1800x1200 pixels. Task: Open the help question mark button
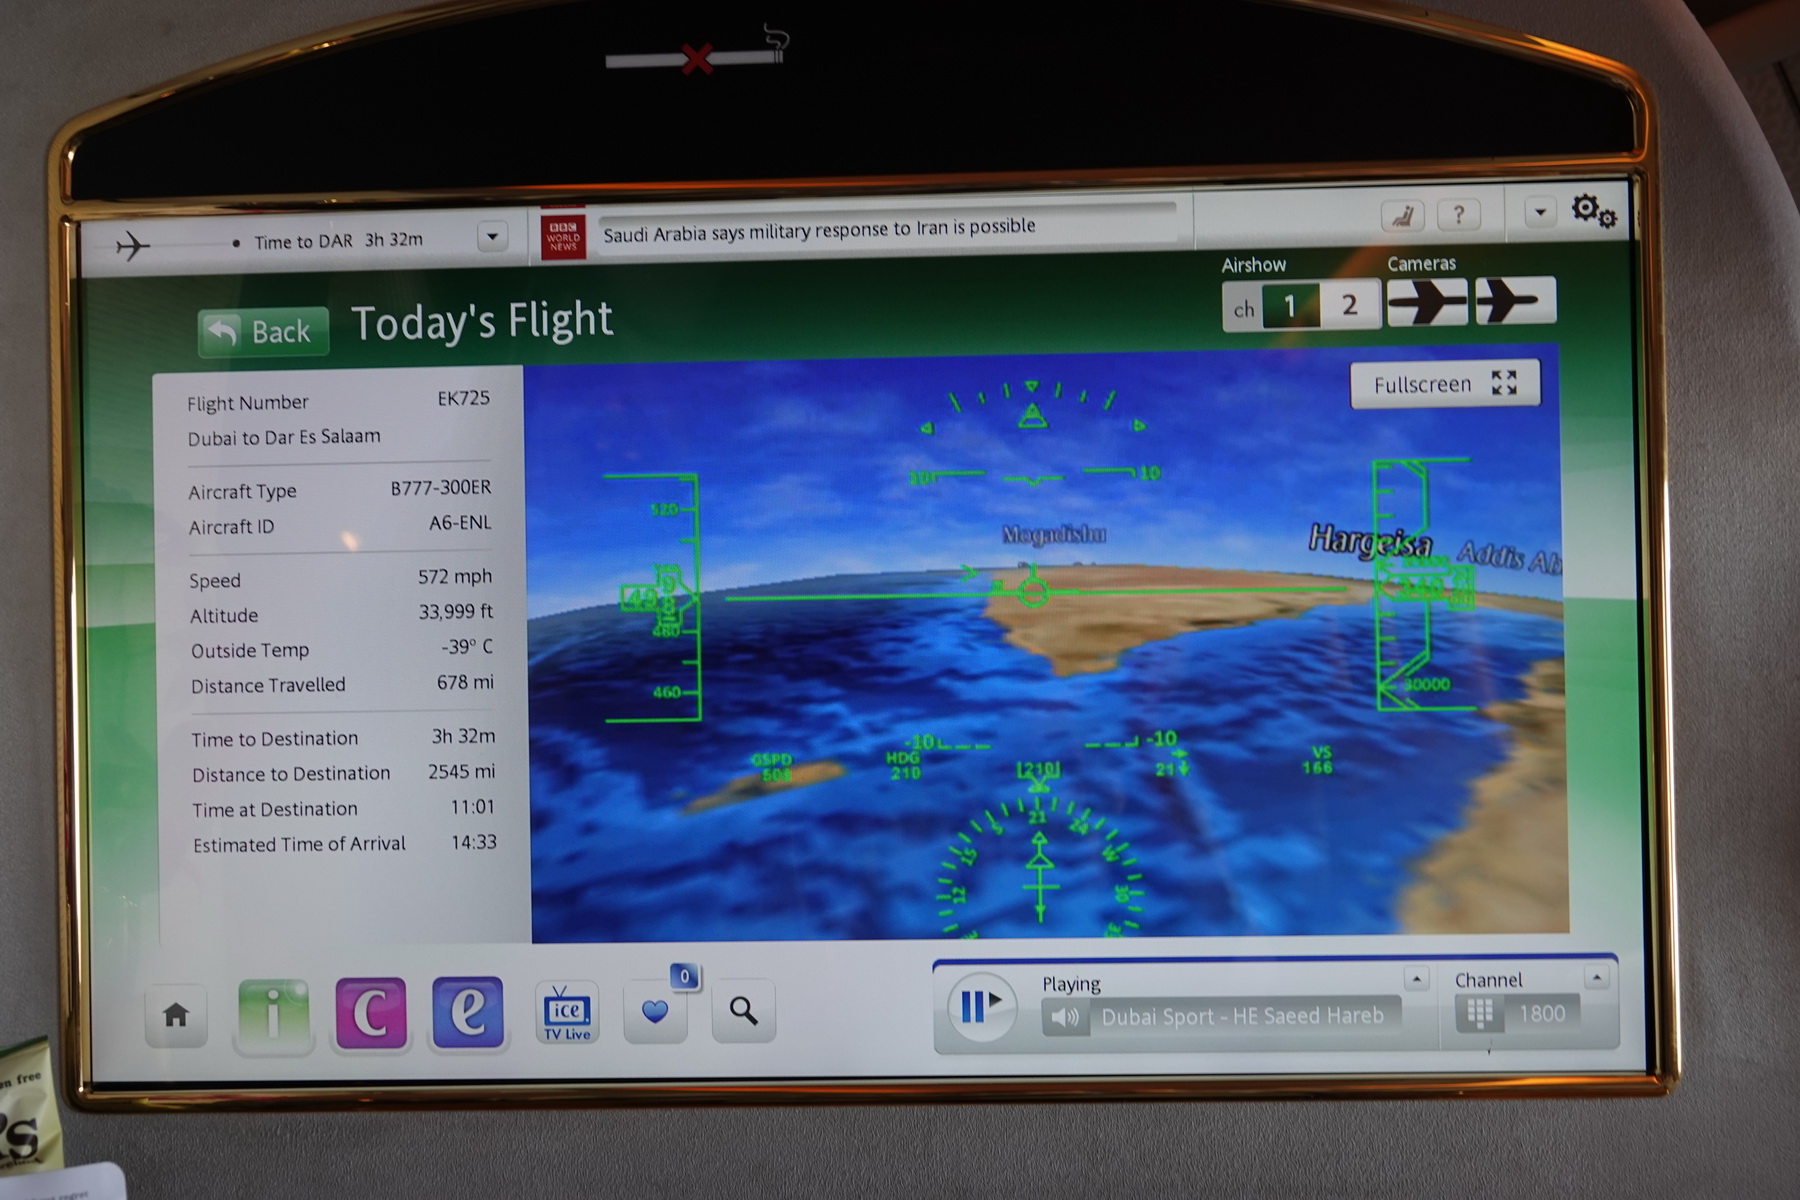click(x=1459, y=214)
